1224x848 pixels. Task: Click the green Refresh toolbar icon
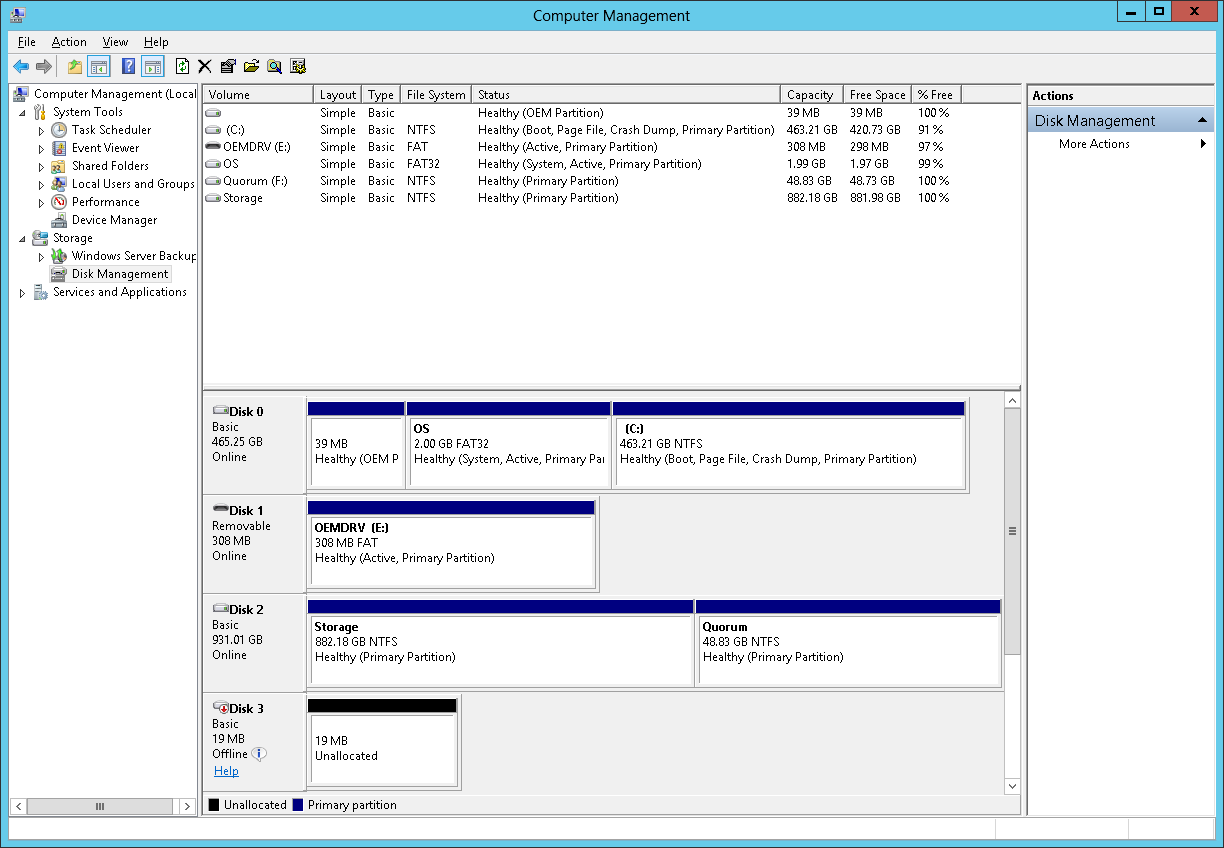click(x=182, y=66)
